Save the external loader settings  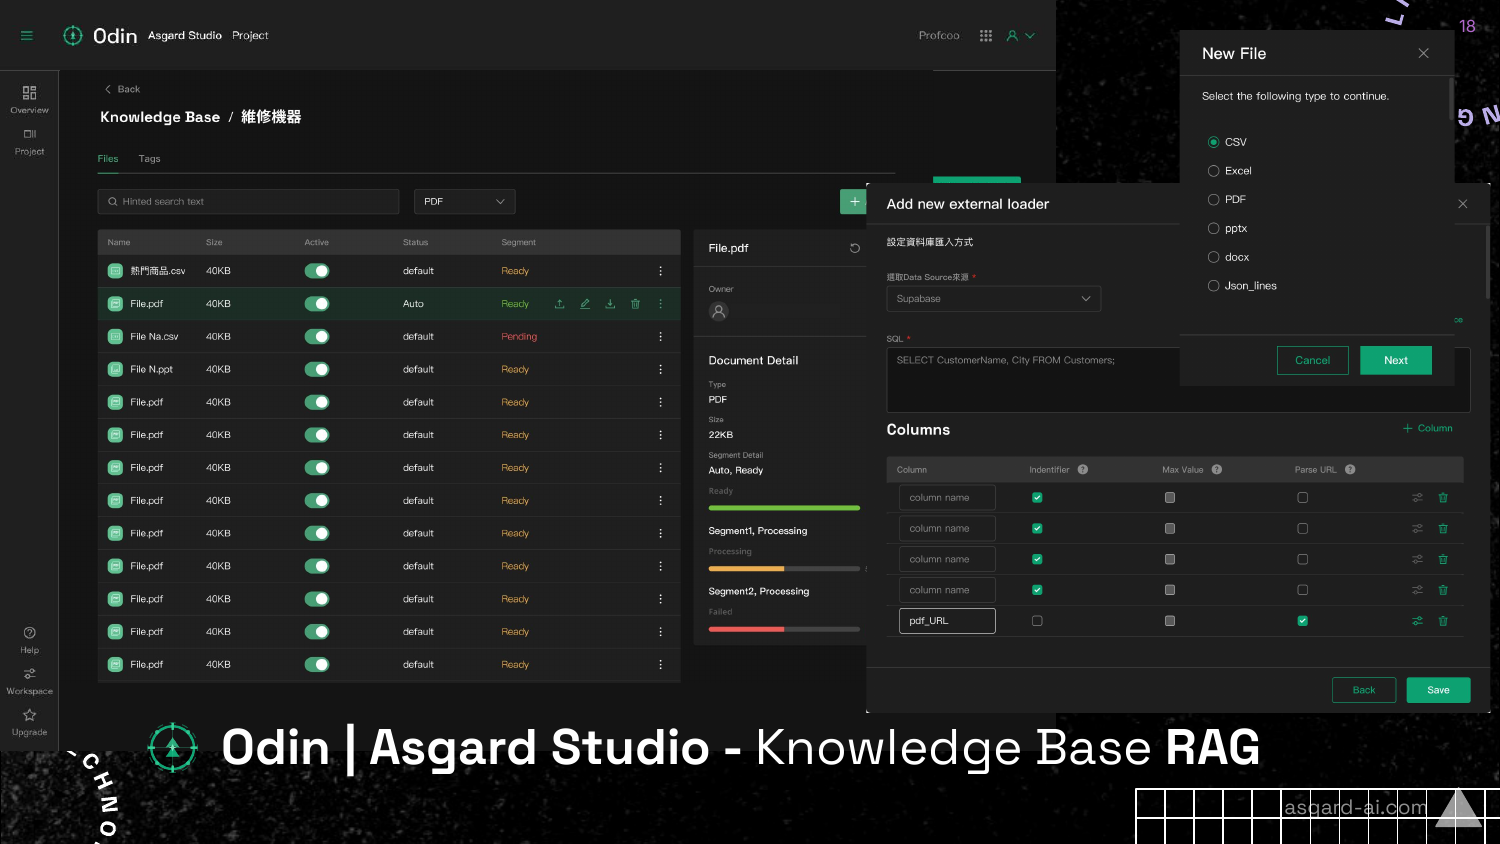[1438, 690]
